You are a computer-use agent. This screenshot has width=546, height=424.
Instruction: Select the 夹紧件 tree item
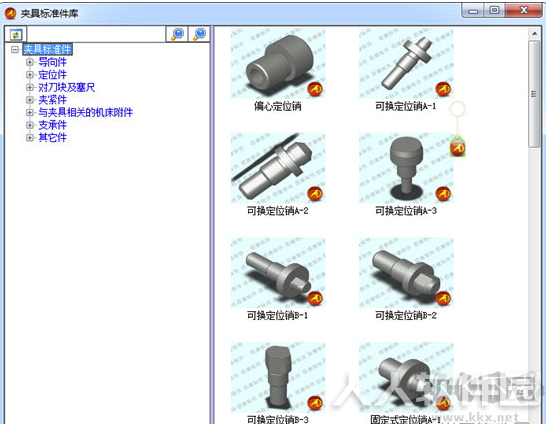click(52, 100)
